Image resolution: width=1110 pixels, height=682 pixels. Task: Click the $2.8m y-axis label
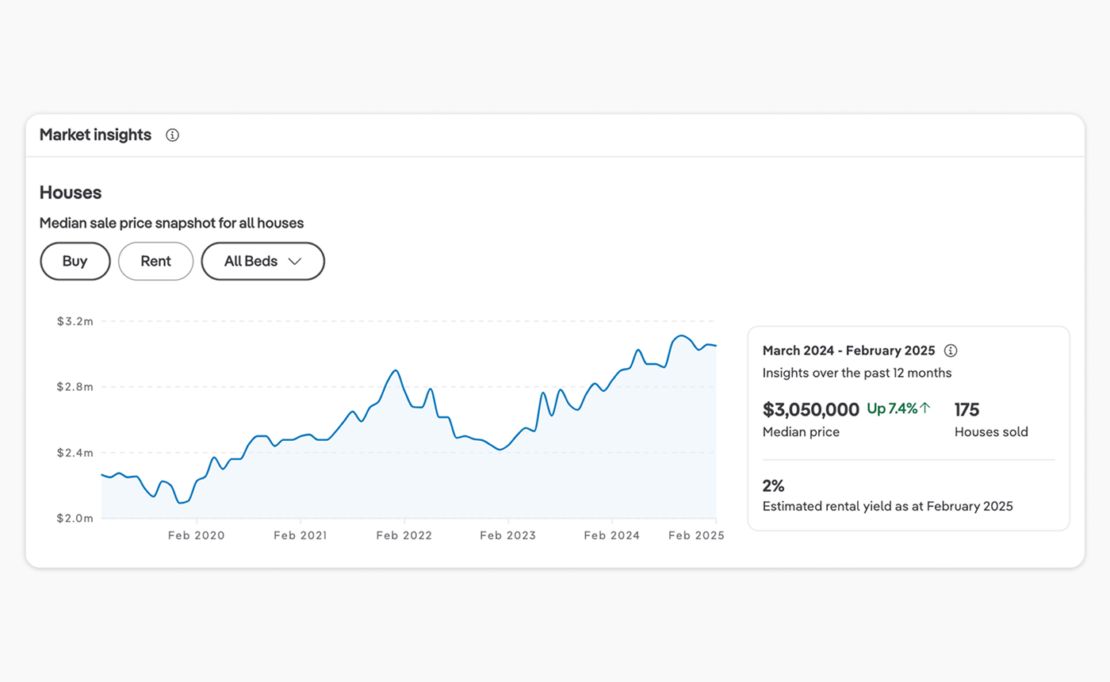[x=75, y=387]
